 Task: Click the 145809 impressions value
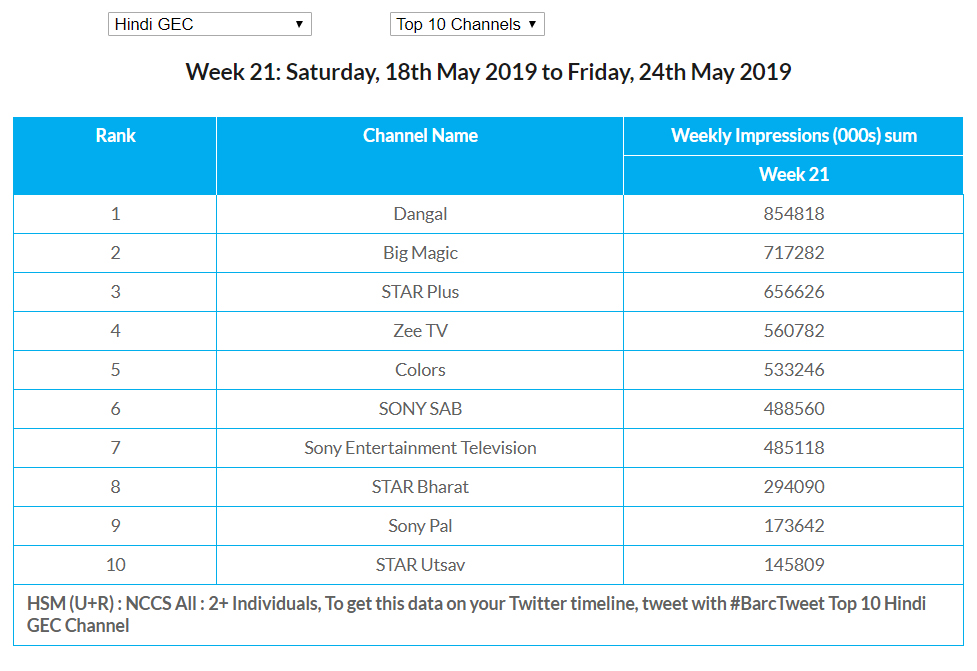coord(793,565)
